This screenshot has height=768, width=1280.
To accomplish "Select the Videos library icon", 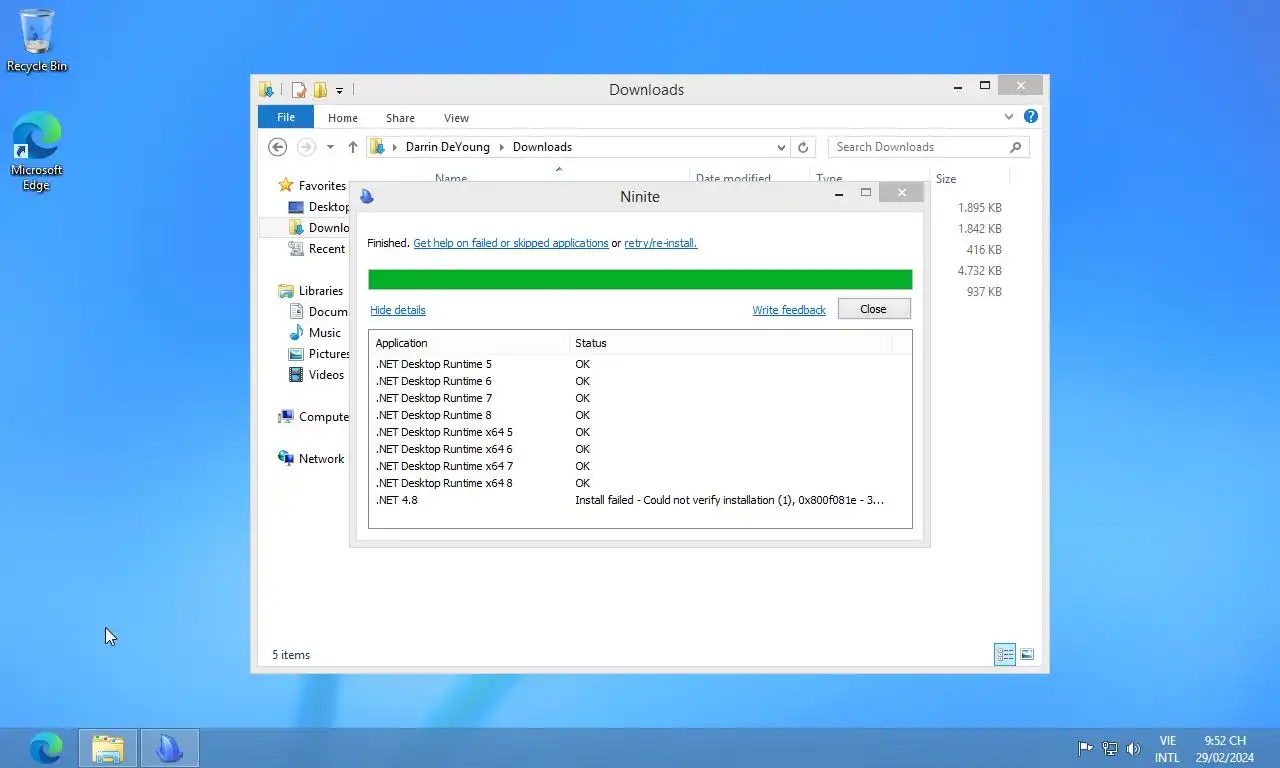I will click(296, 375).
